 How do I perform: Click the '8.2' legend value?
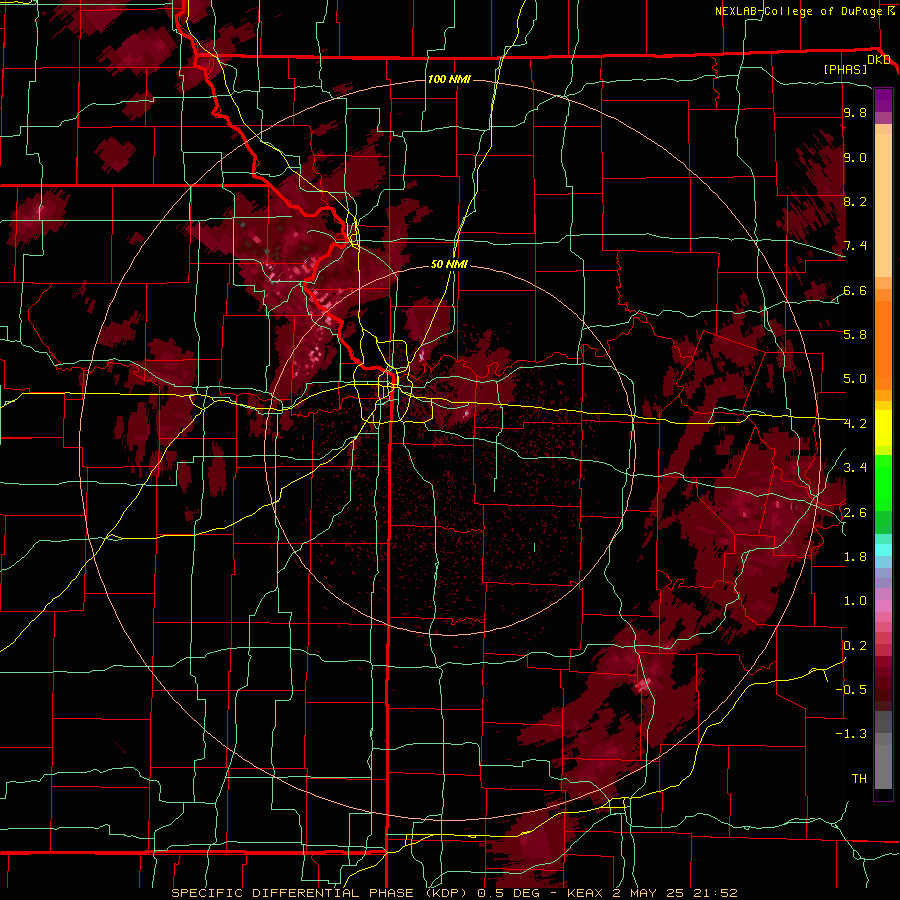(x=855, y=201)
